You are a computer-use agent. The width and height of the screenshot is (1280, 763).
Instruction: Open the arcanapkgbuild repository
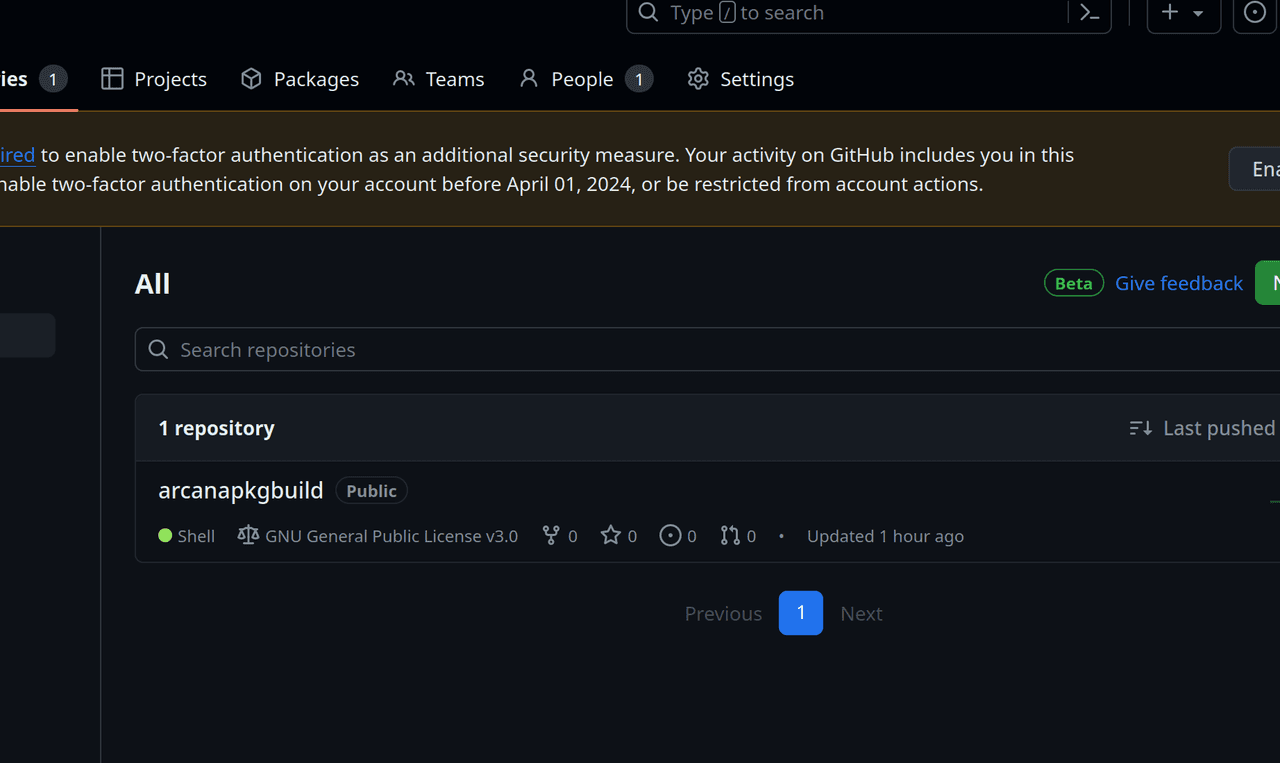[241, 490]
